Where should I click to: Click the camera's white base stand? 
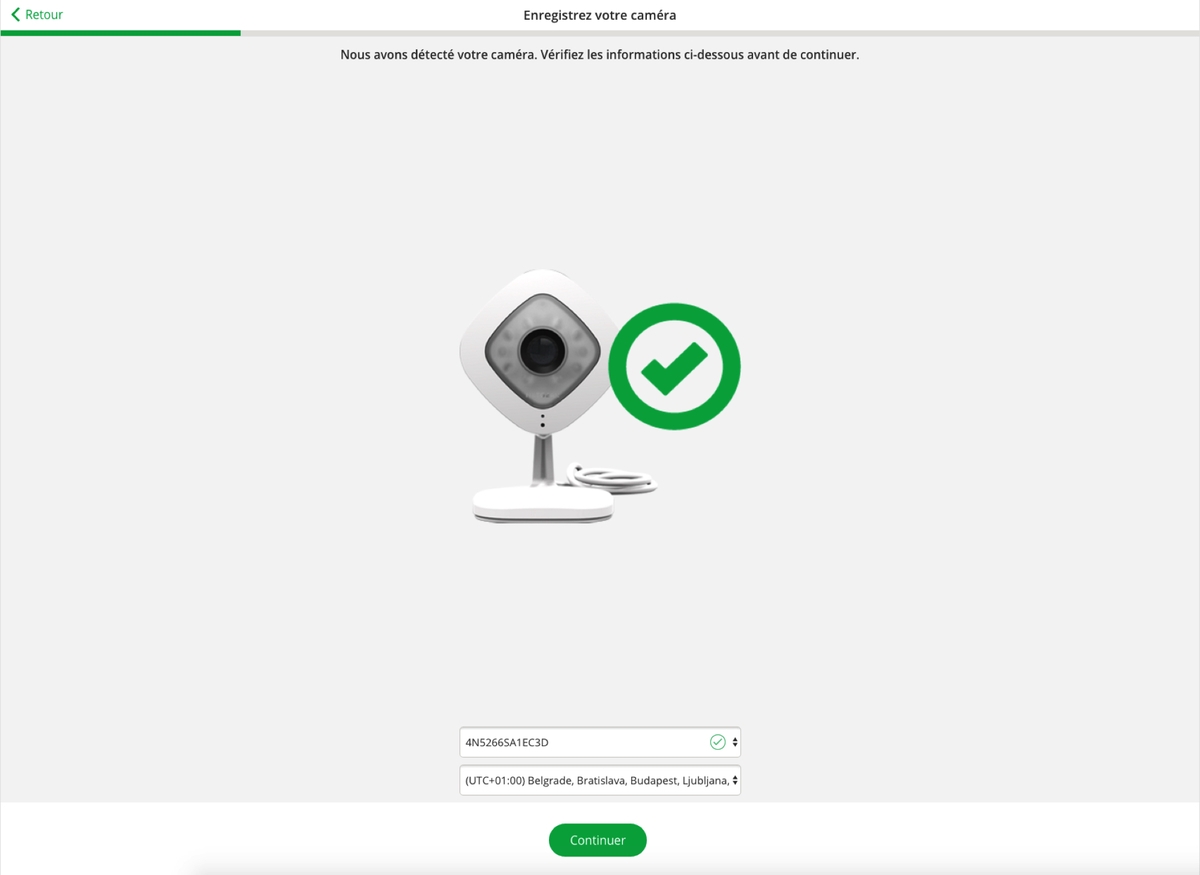(541, 504)
